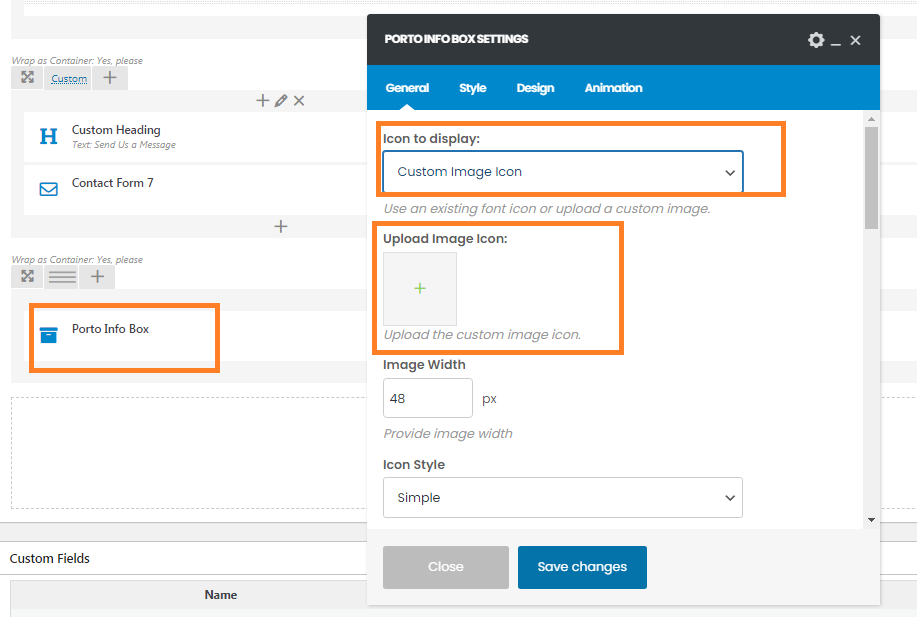Viewport: 917px width, 617px height.
Task: Add element with the plus below Contact Form 7
Action: pyautogui.click(x=281, y=226)
